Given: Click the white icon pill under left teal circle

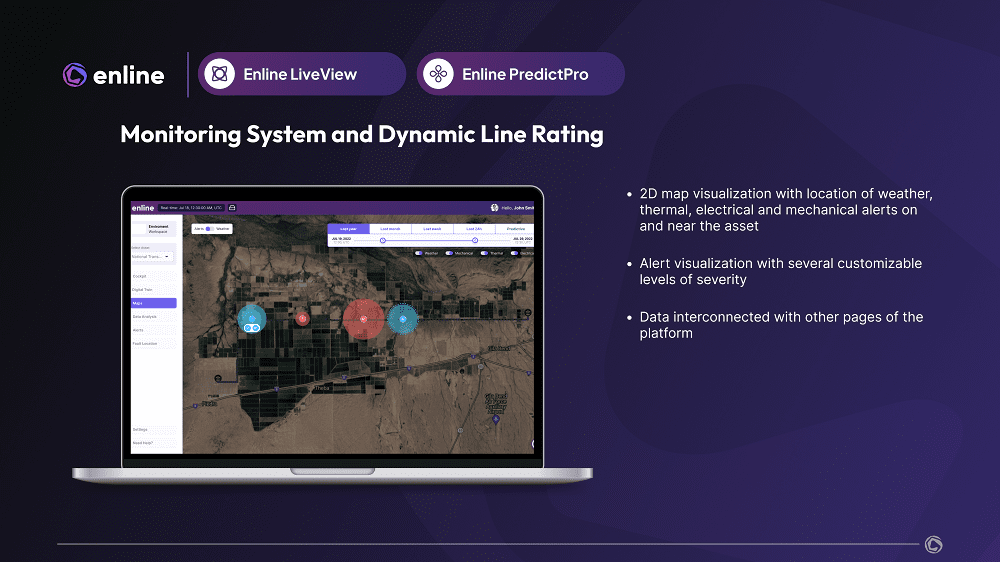Looking at the screenshot, I should click(x=252, y=328).
